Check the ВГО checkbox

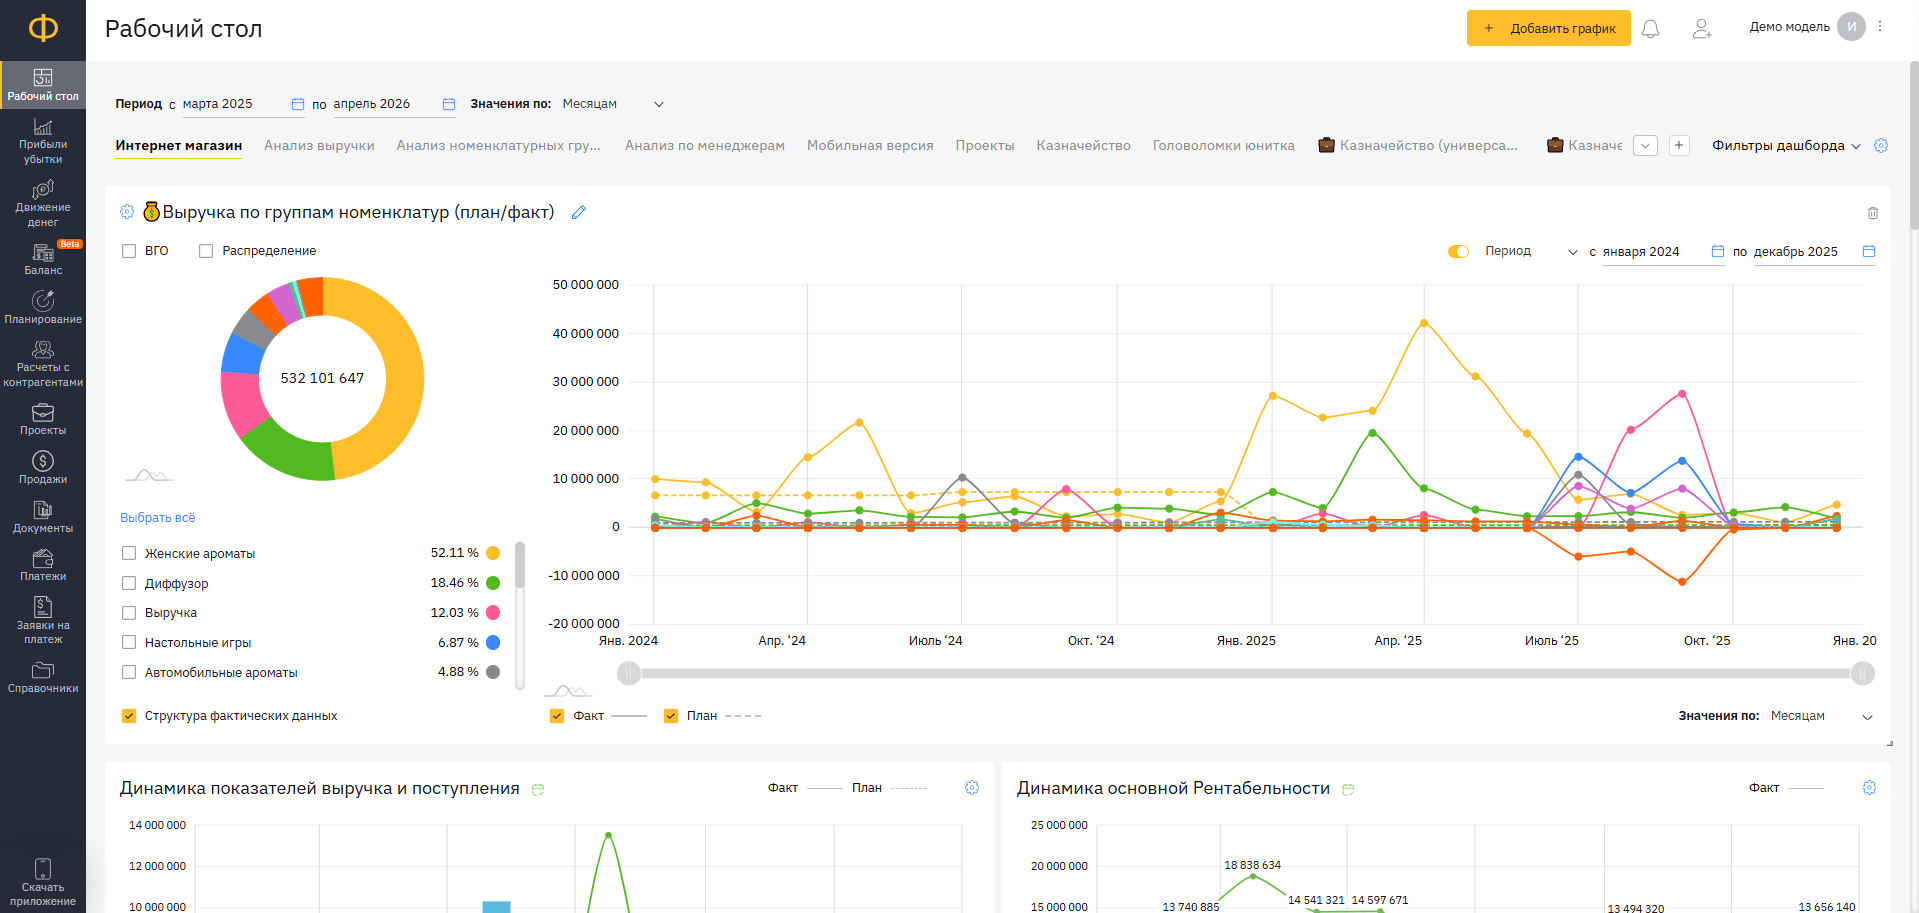click(129, 251)
